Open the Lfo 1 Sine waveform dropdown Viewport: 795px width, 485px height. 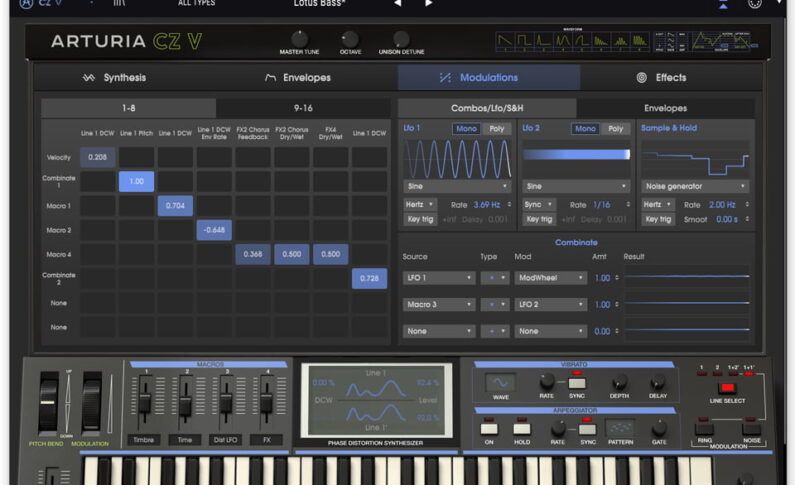[x=457, y=186]
